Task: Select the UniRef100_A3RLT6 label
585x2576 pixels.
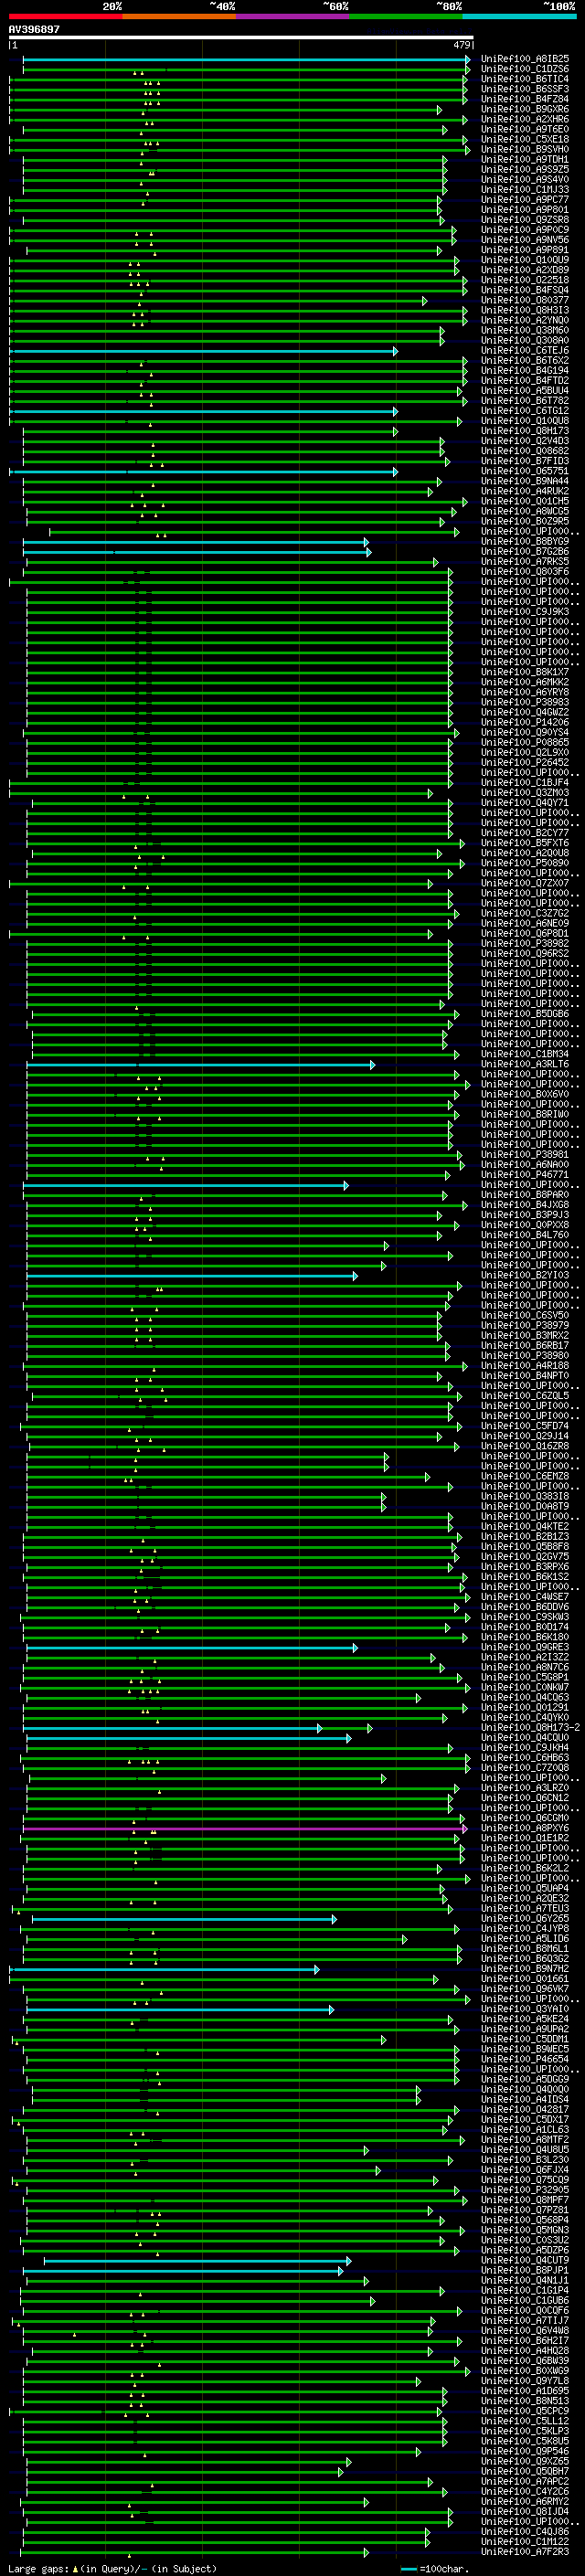Action: pos(524,1064)
